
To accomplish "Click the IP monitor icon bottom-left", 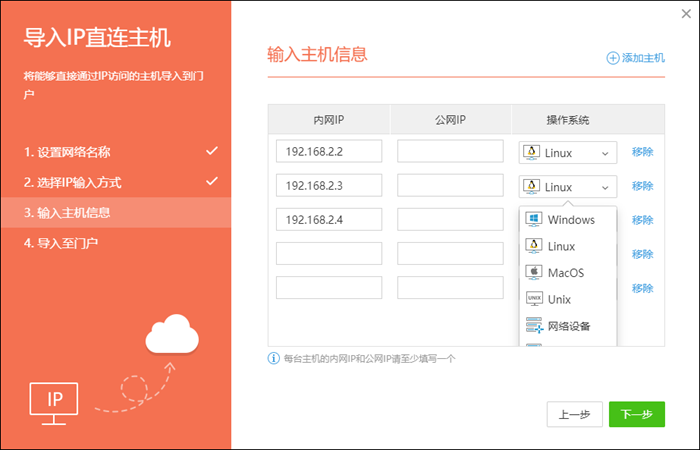I will 55,402.
